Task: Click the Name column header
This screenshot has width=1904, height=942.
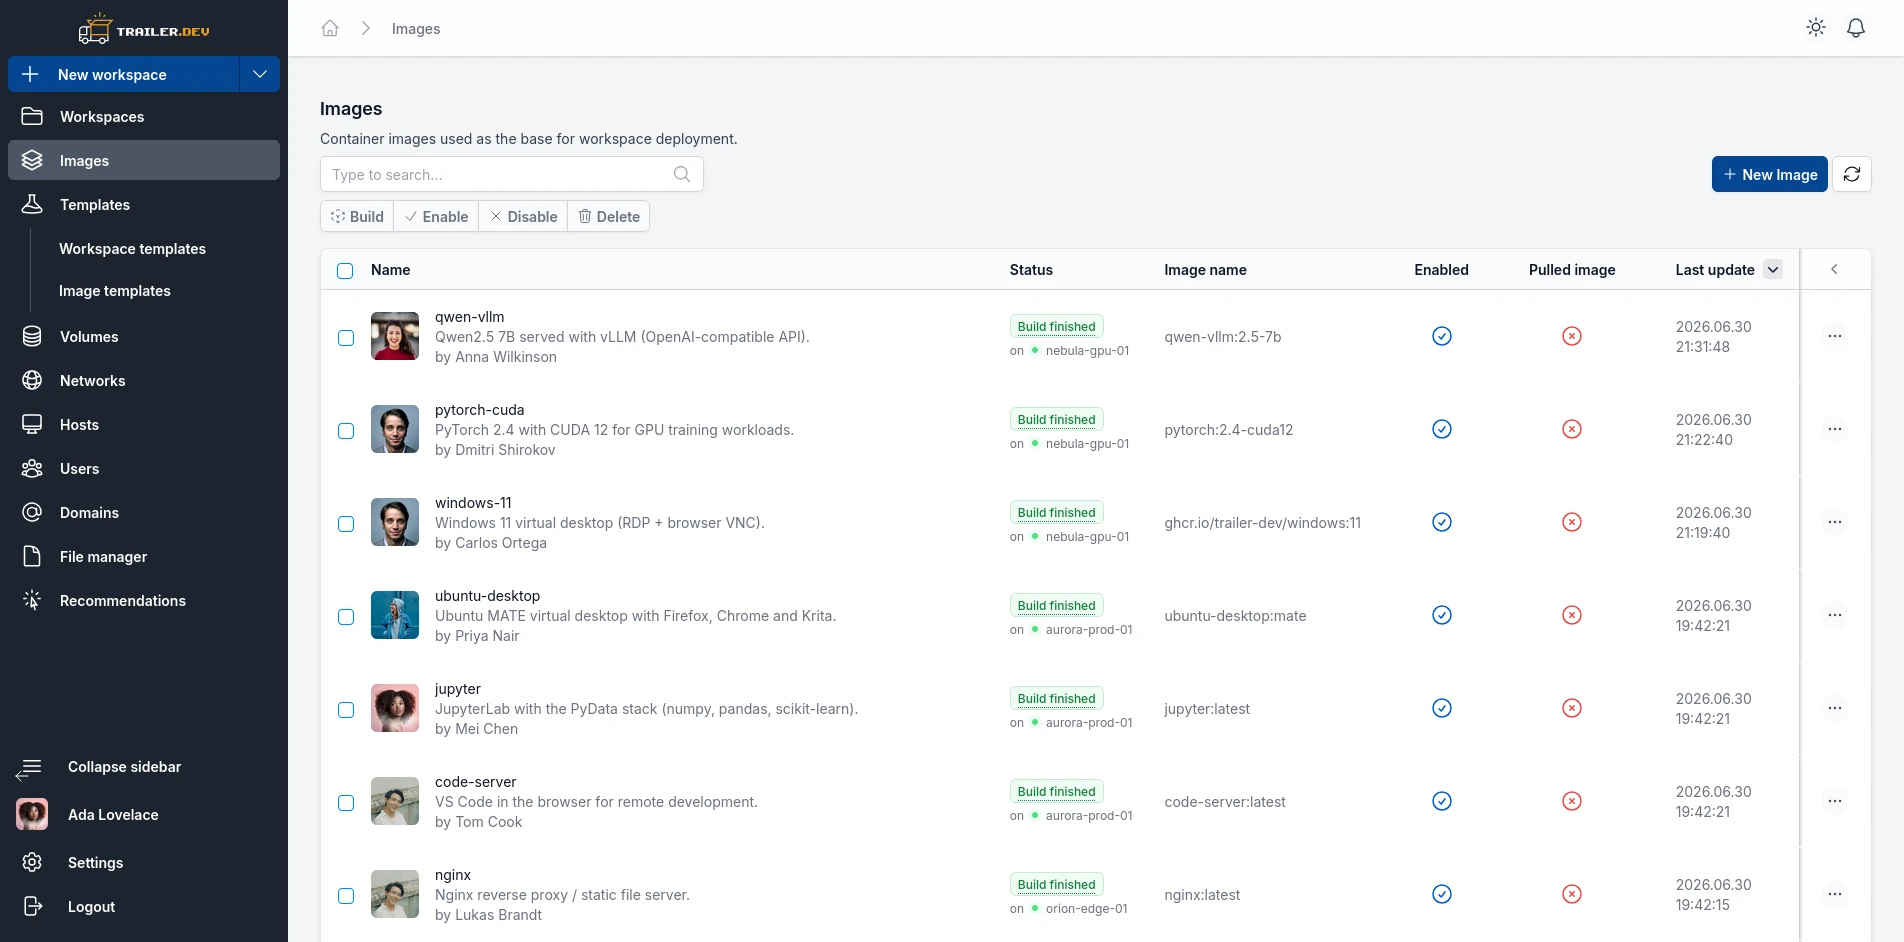Action: pos(390,270)
